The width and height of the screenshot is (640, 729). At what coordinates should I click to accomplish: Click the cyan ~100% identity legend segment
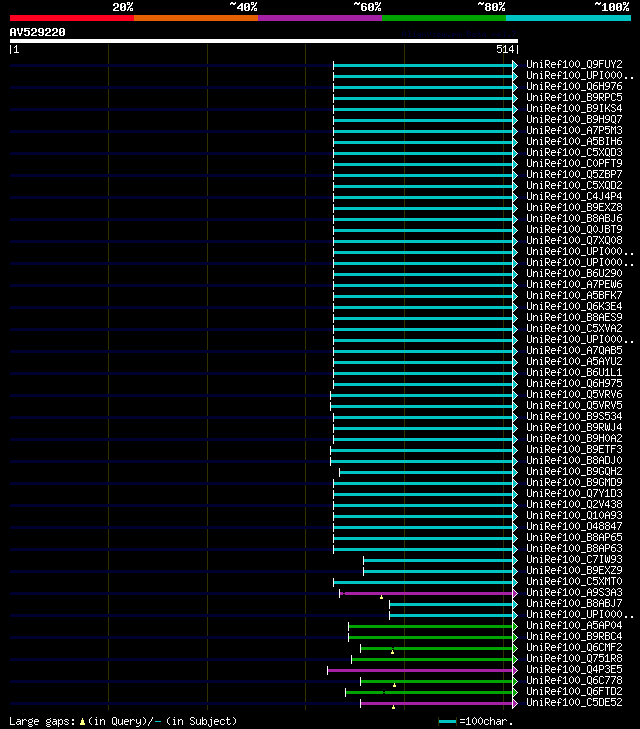568,18
